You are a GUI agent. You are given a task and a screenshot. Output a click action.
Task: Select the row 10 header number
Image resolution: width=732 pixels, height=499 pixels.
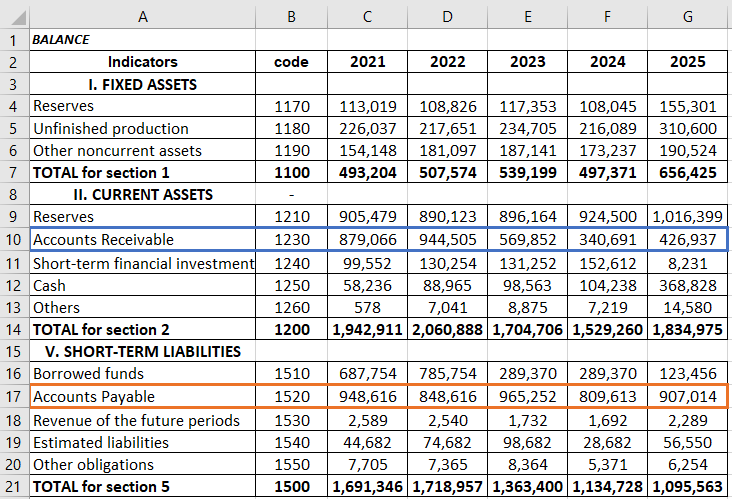click(x=14, y=240)
